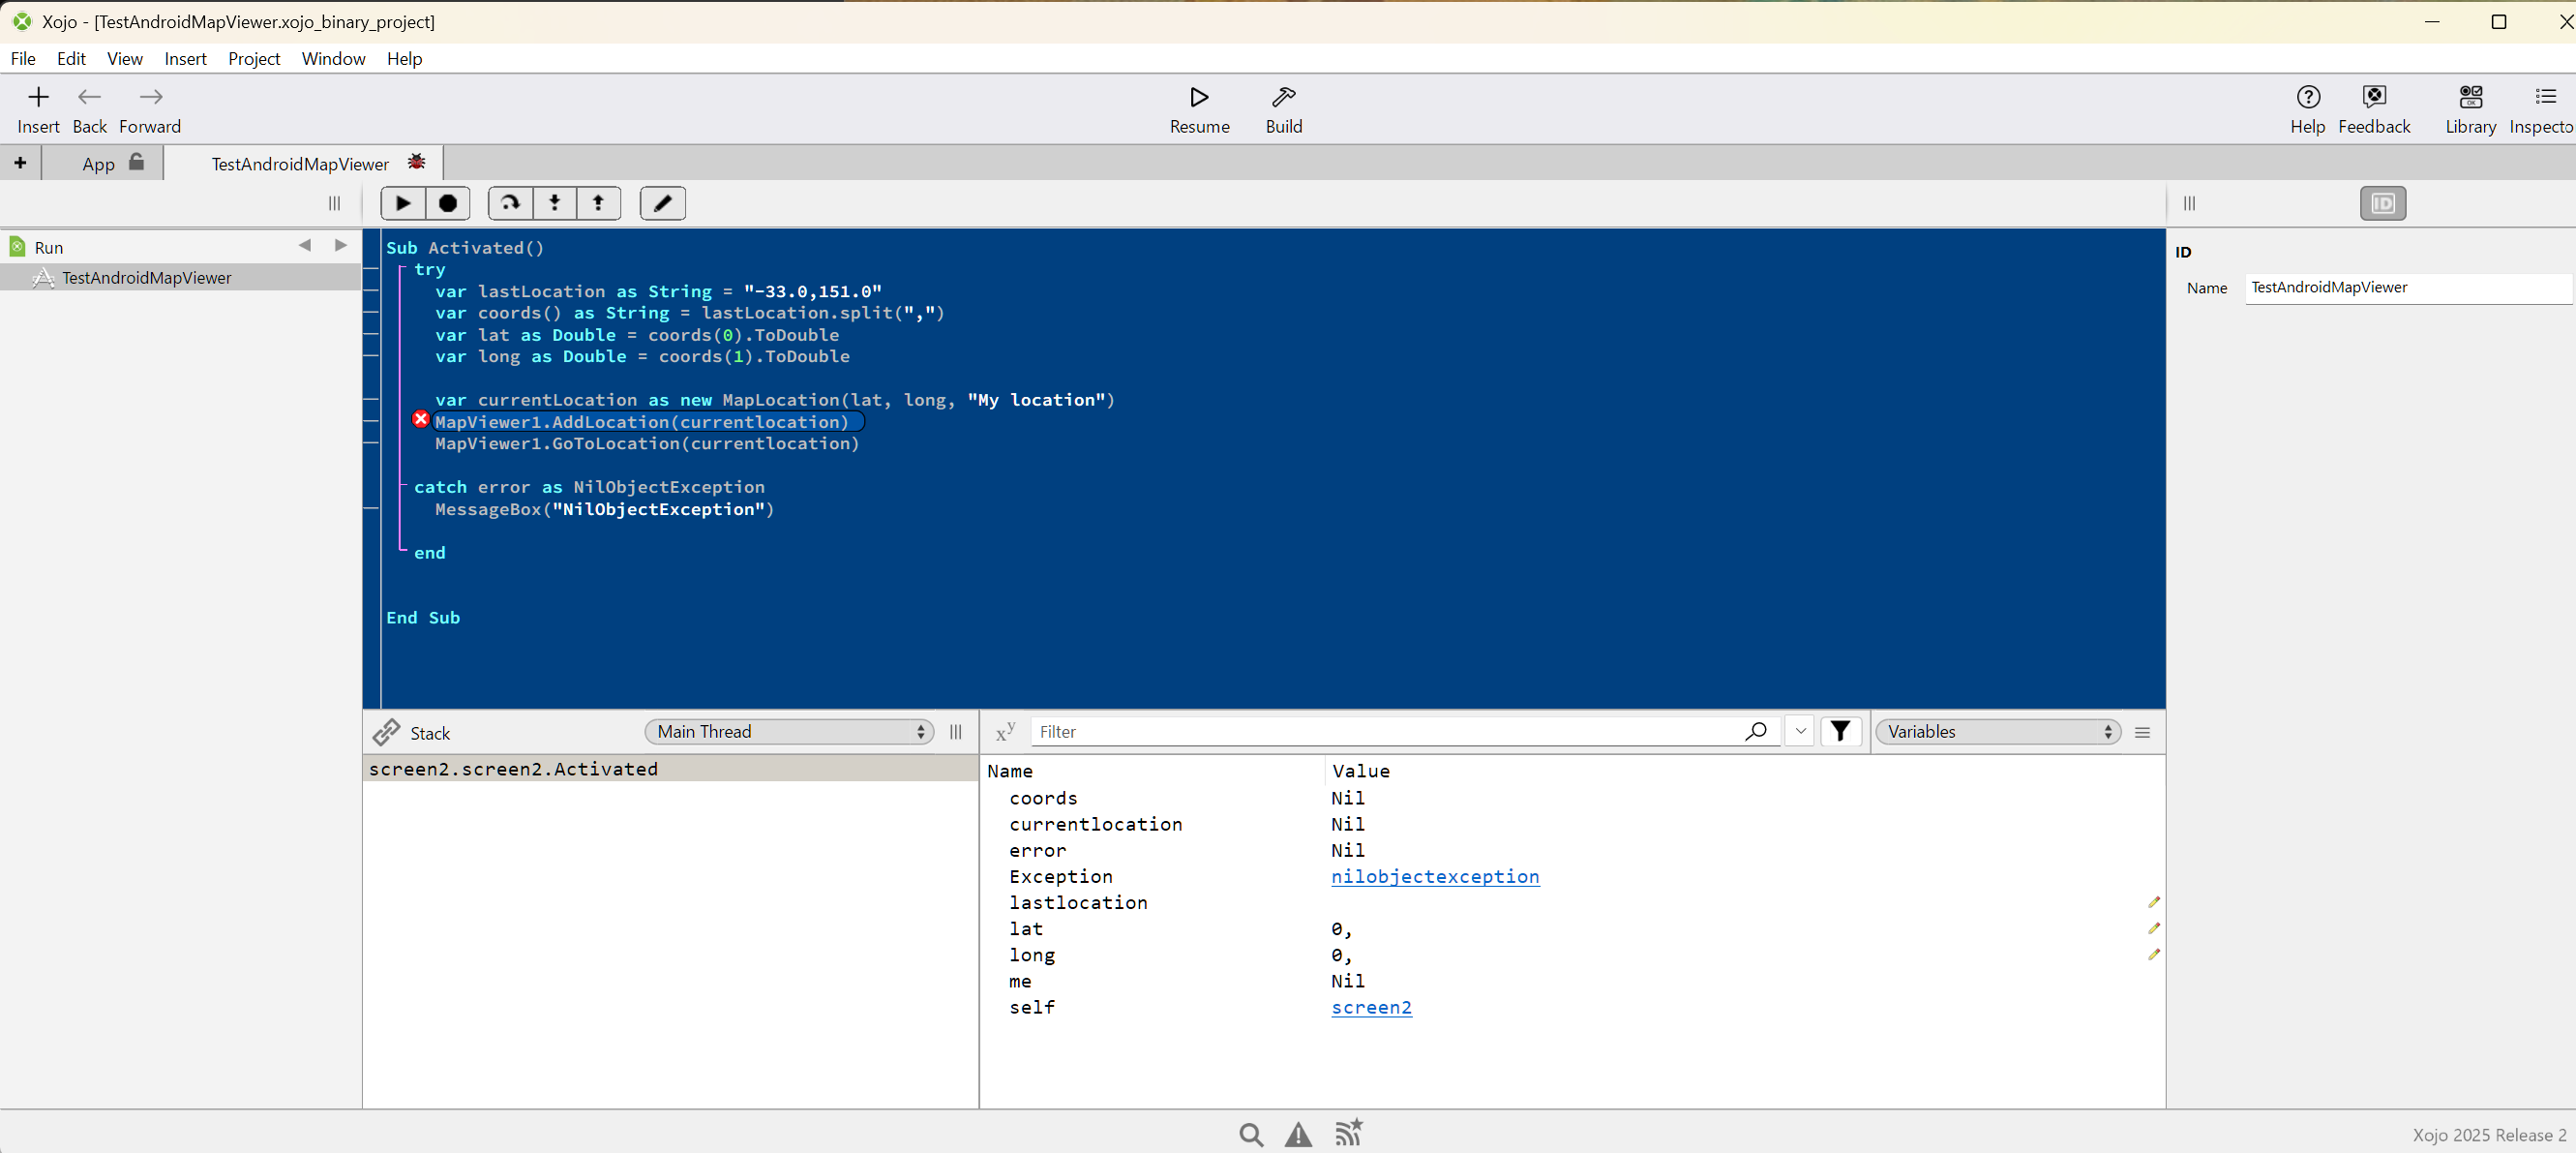Click the lock icon on App tab
The height and width of the screenshot is (1153, 2576).
coord(137,162)
